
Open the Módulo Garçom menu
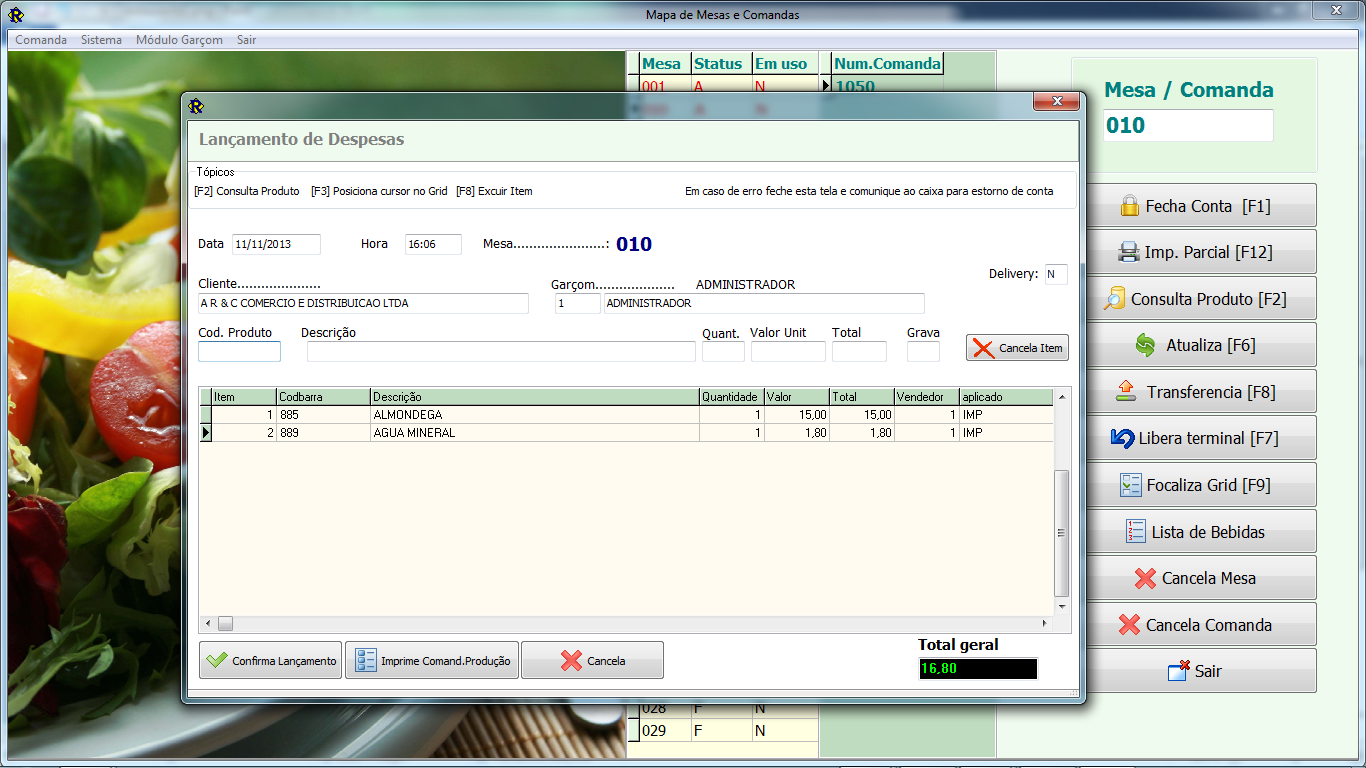179,40
